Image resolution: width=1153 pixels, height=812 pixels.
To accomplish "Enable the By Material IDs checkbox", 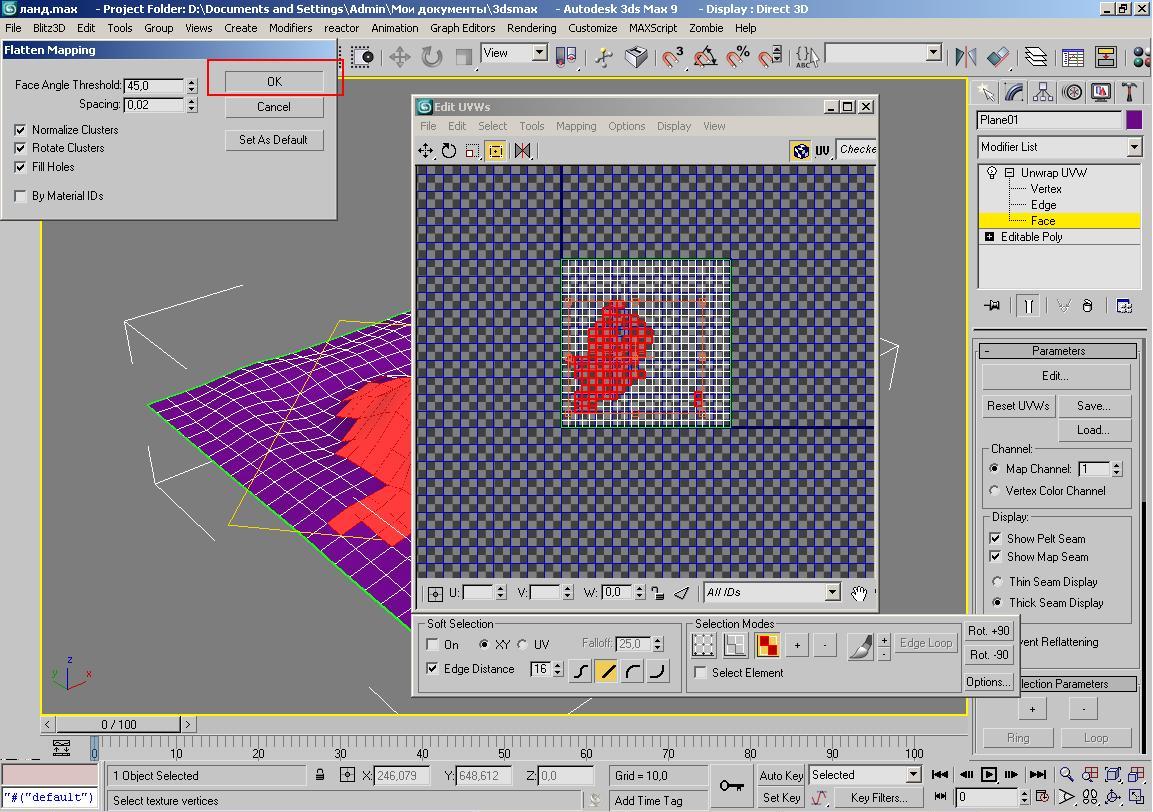I will 20,196.
